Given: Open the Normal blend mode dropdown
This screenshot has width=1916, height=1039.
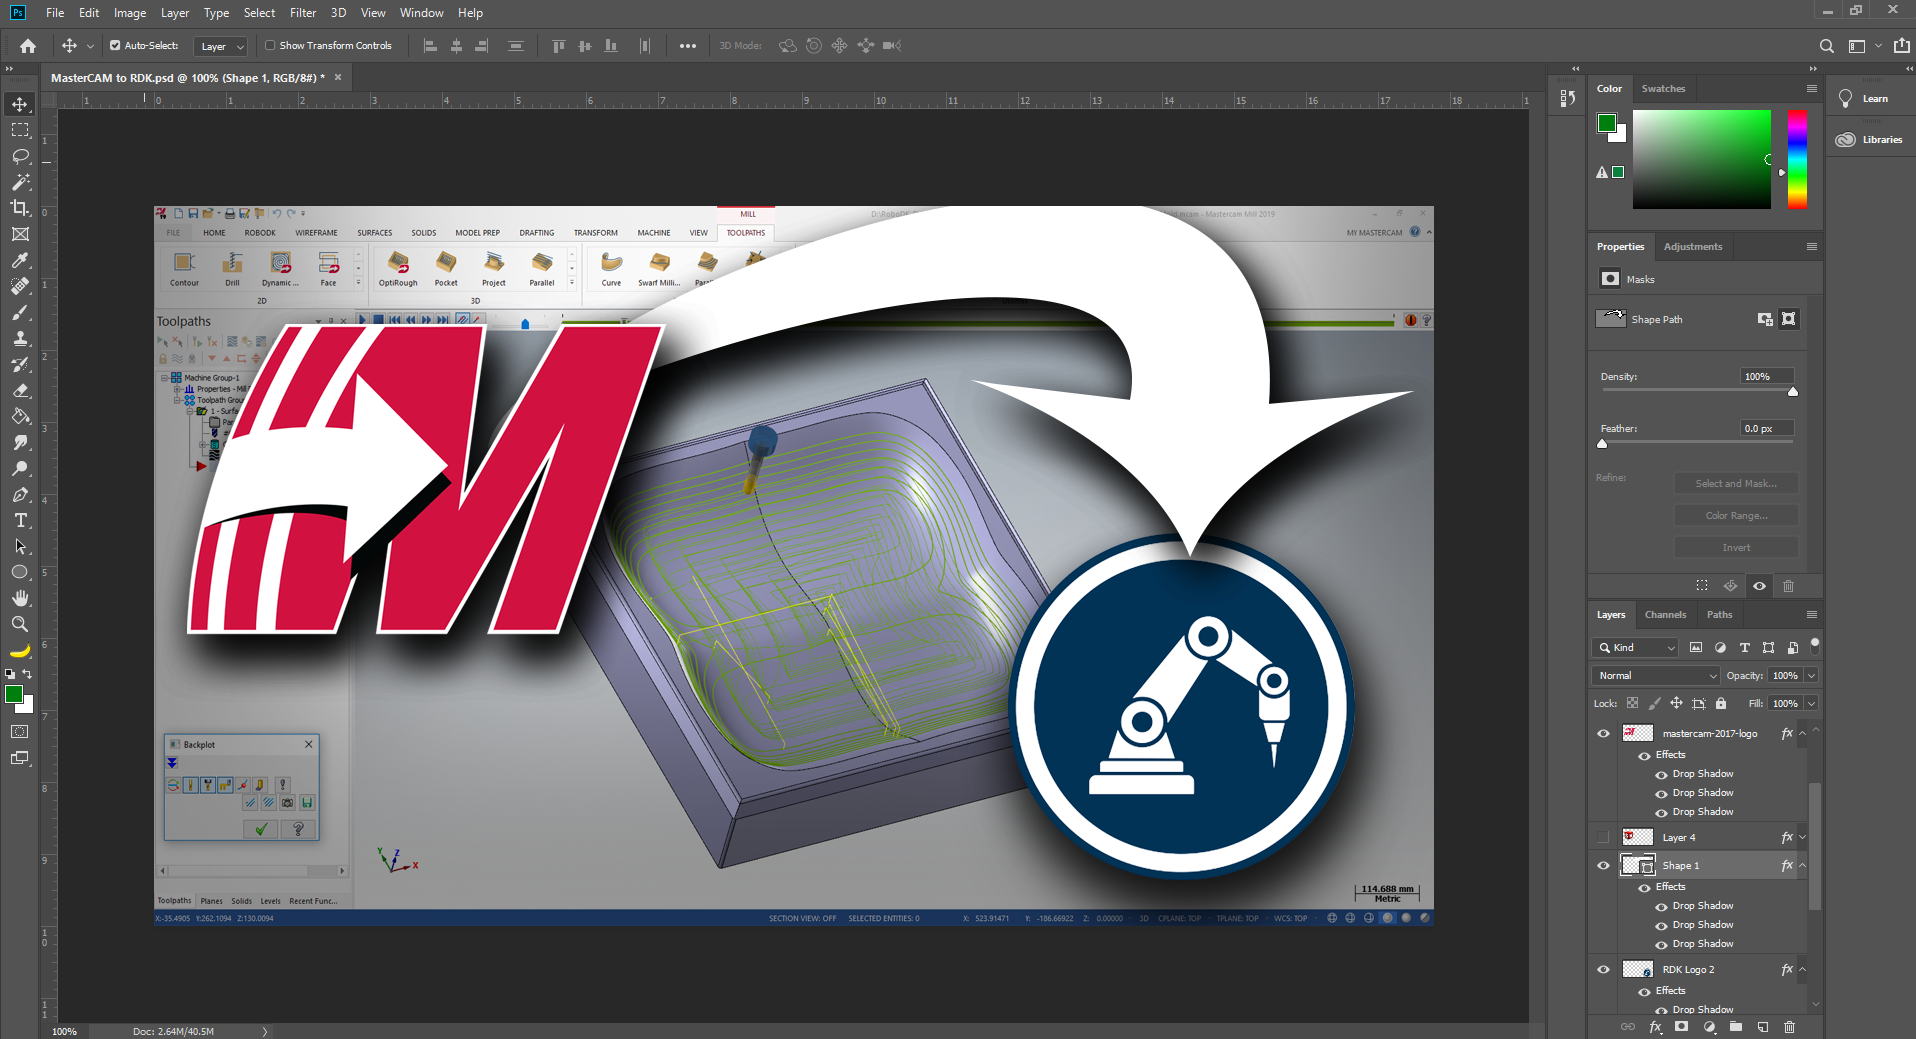Looking at the screenshot, I should (x=1654, y=676).
